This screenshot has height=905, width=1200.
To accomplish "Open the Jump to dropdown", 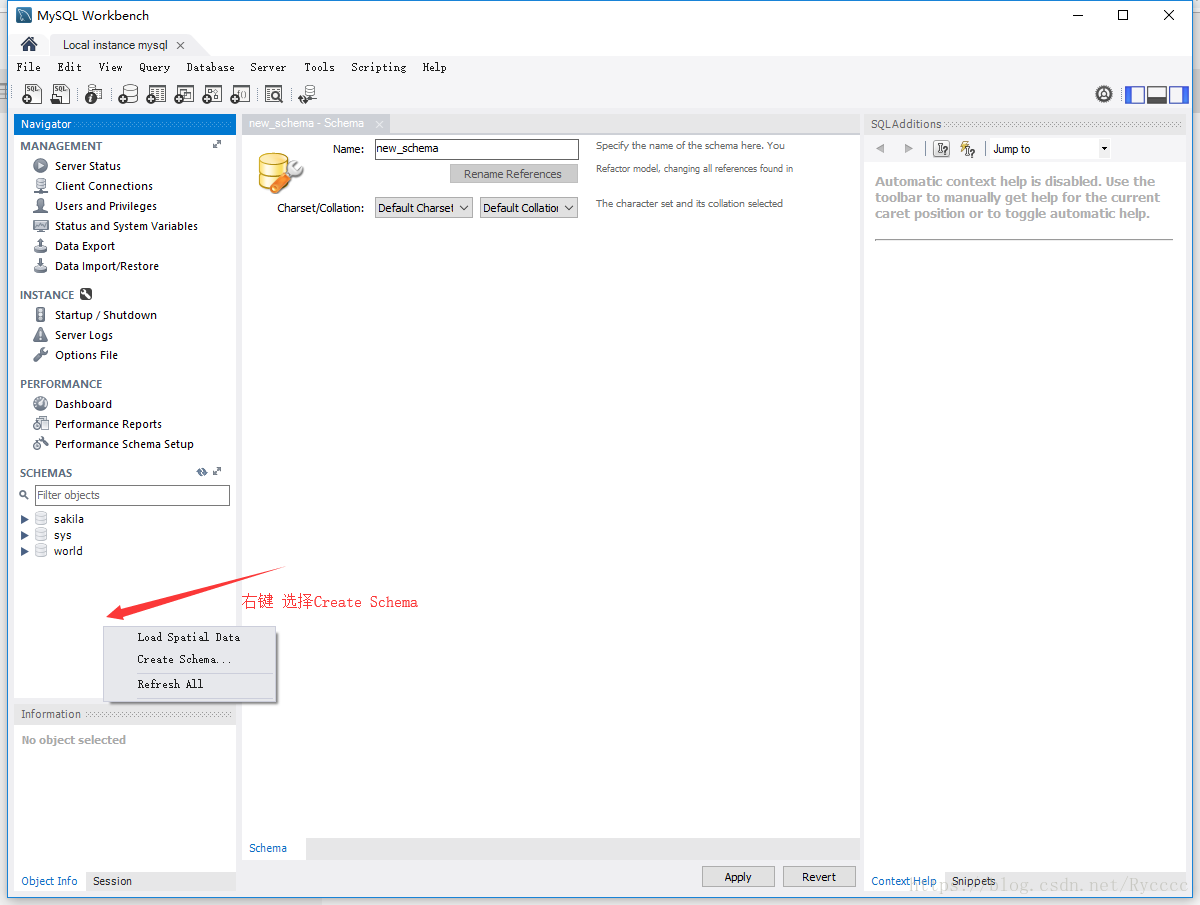I will pos(1050,149).
